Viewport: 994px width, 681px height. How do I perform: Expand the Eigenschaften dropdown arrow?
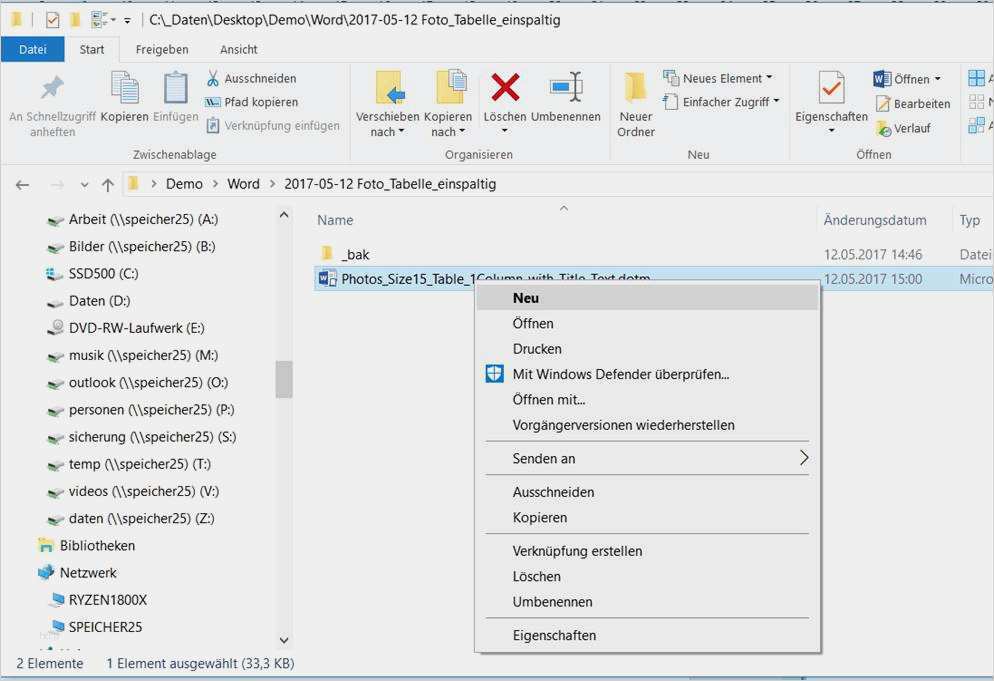[831, 131]
